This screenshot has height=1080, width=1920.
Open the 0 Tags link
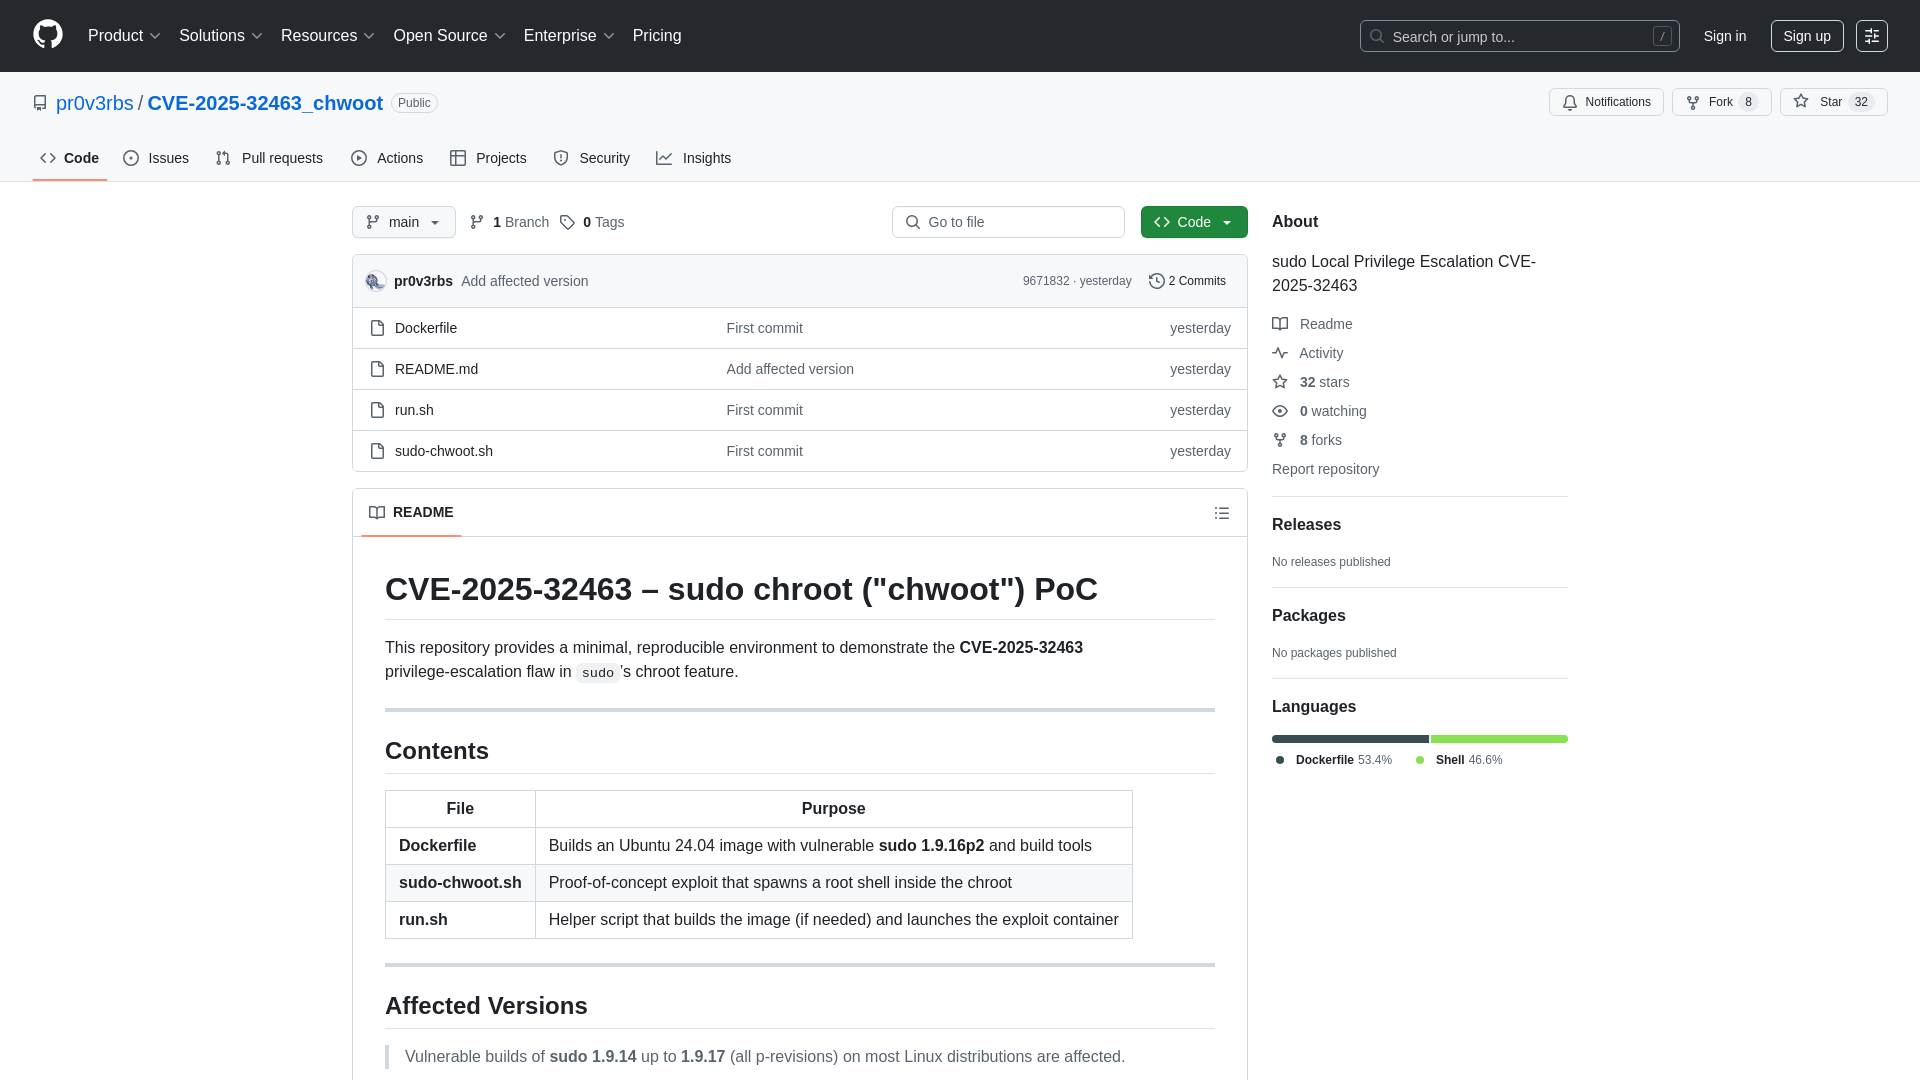tap(592, 222)
